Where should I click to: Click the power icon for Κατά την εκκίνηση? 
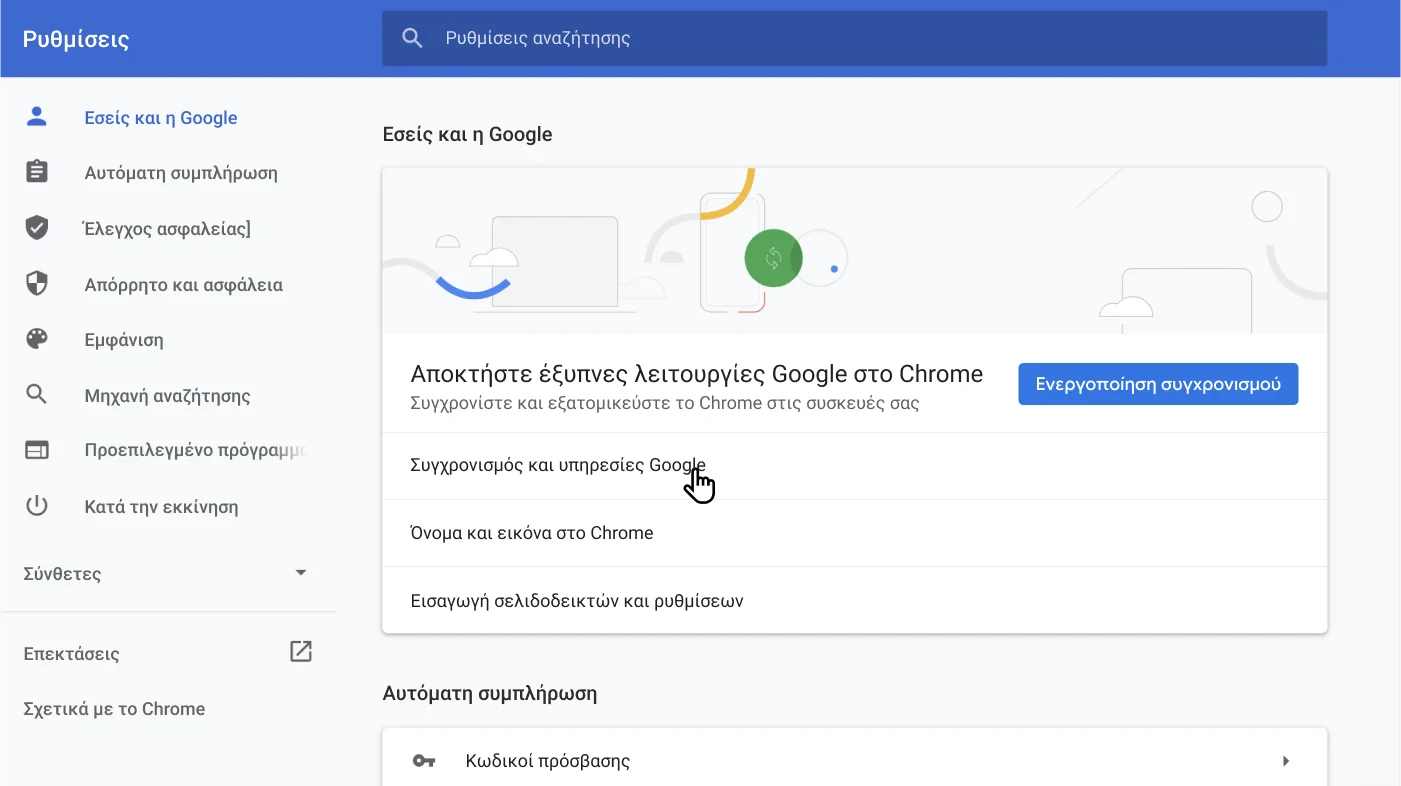pos(37,506)
